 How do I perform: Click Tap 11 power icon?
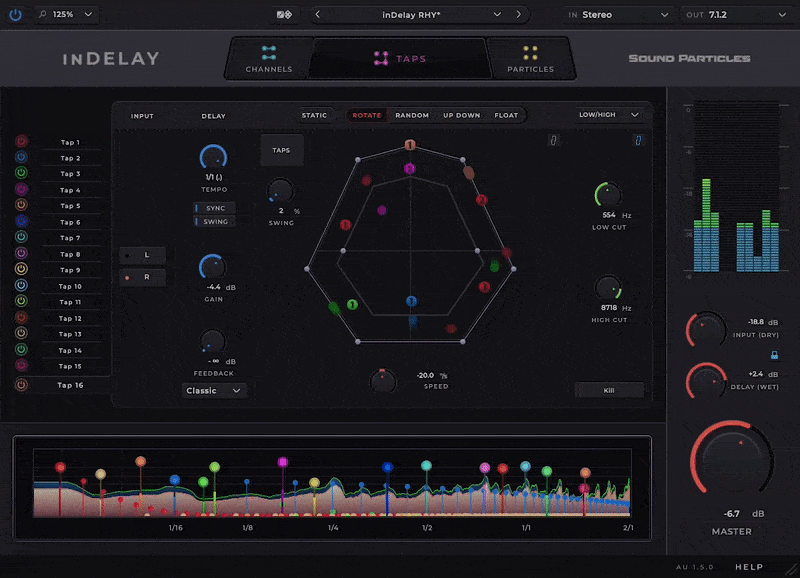(21, 301)
